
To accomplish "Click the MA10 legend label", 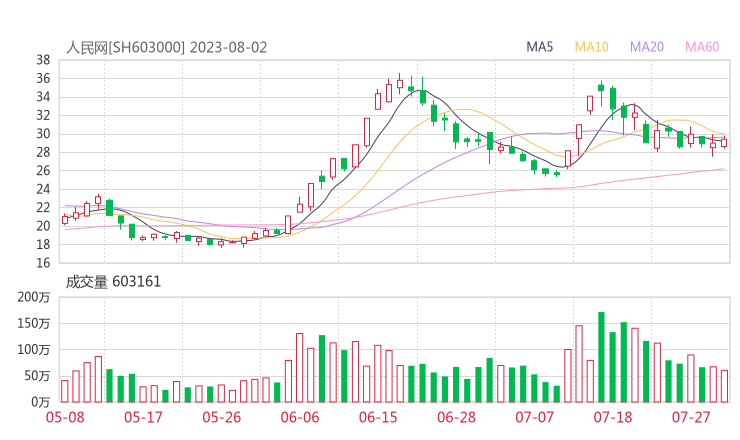I will (x=591, y=47).
